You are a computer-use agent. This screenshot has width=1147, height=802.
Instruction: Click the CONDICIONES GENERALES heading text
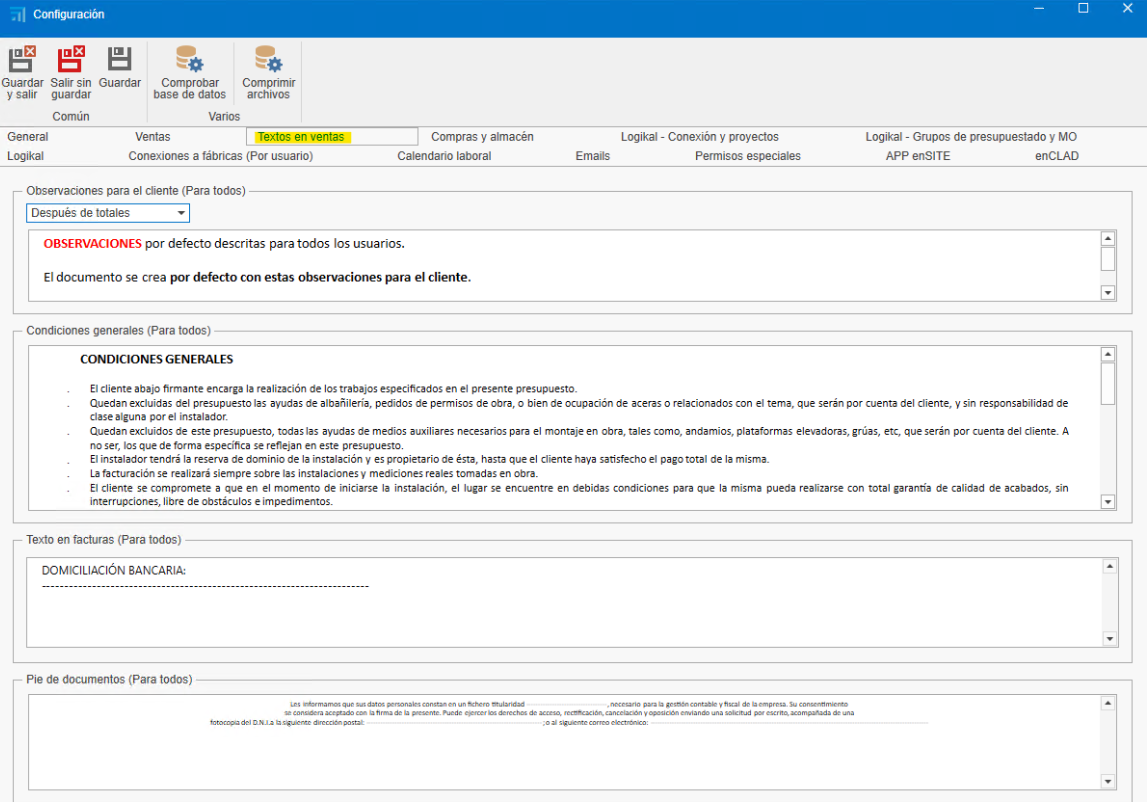157,359
